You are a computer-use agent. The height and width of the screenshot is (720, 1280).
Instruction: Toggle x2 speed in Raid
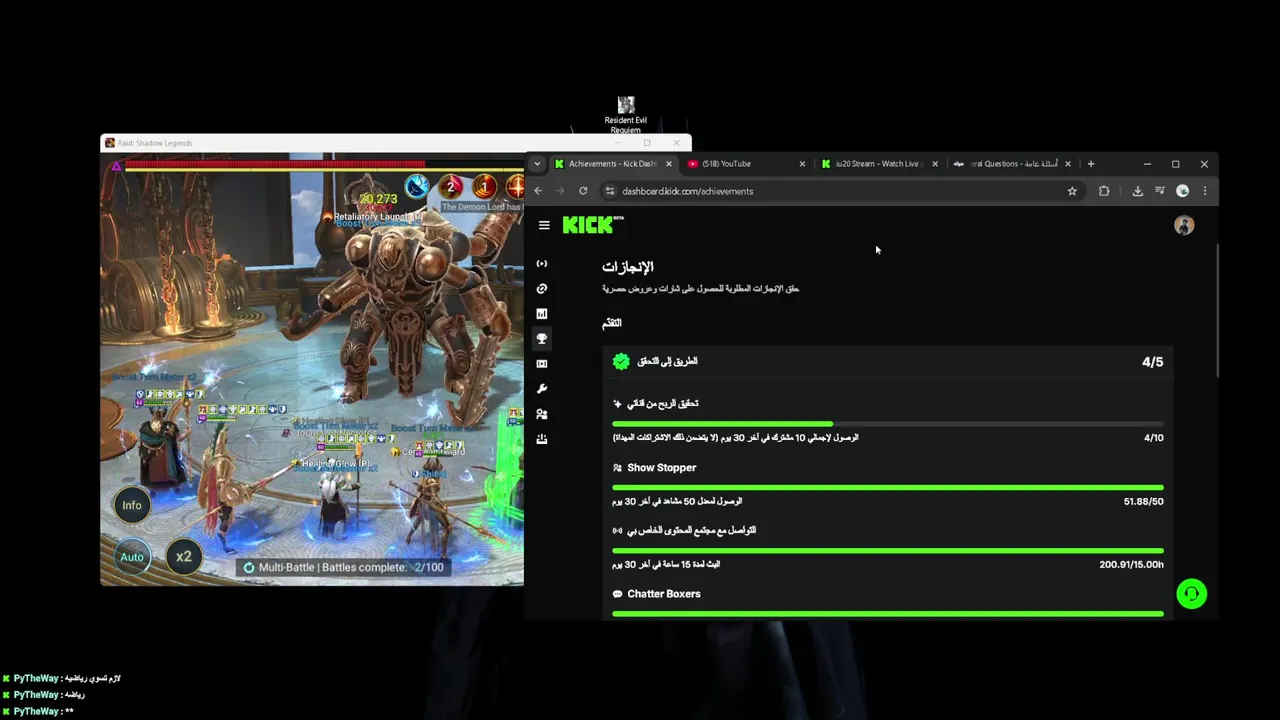tap(184, 557)
